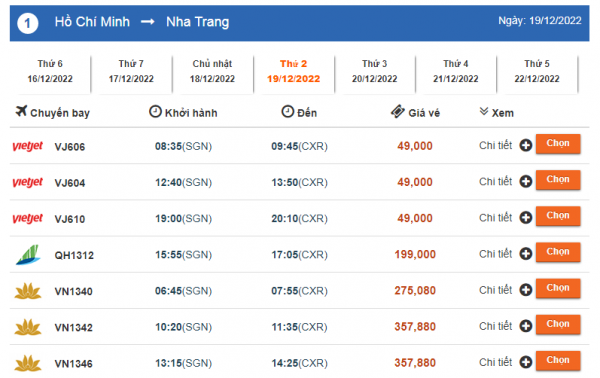Click the airplane icon in Chuyến bay header

pyautogui.click(x=21, y=111)
